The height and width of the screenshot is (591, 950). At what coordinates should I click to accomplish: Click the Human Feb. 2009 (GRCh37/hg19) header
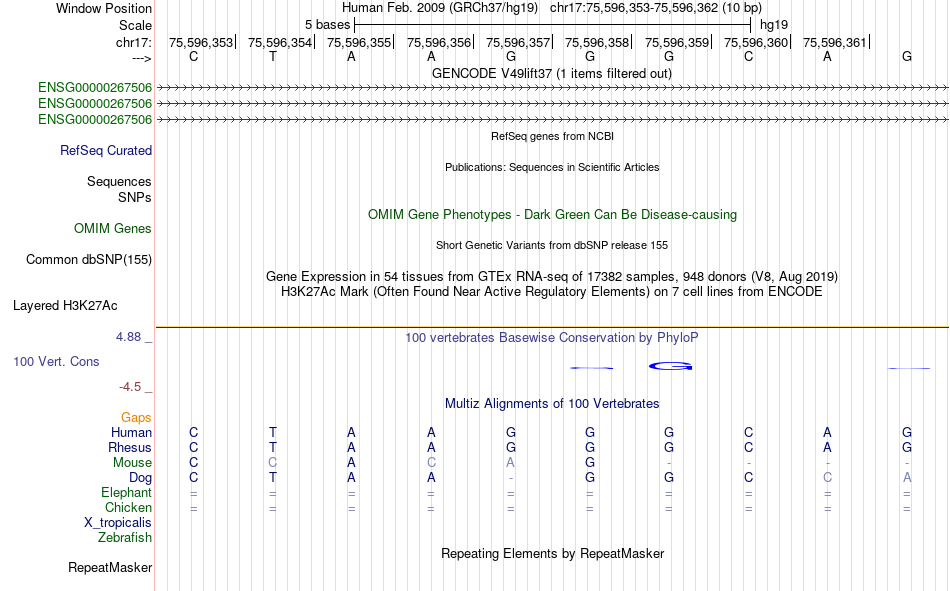[x=440, y=8]
